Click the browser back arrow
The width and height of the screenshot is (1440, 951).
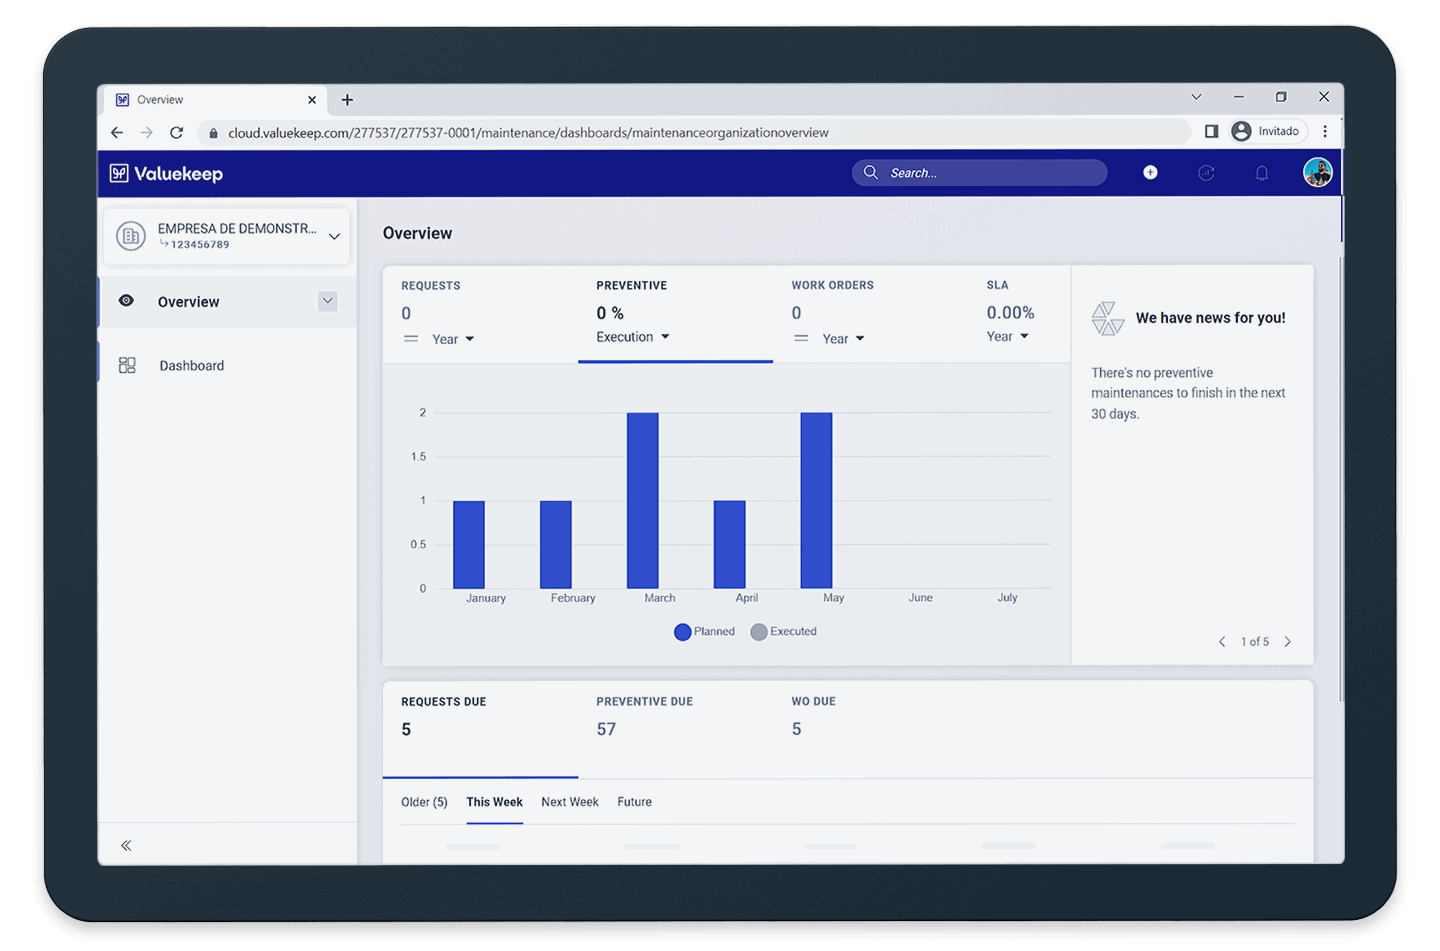117,132
